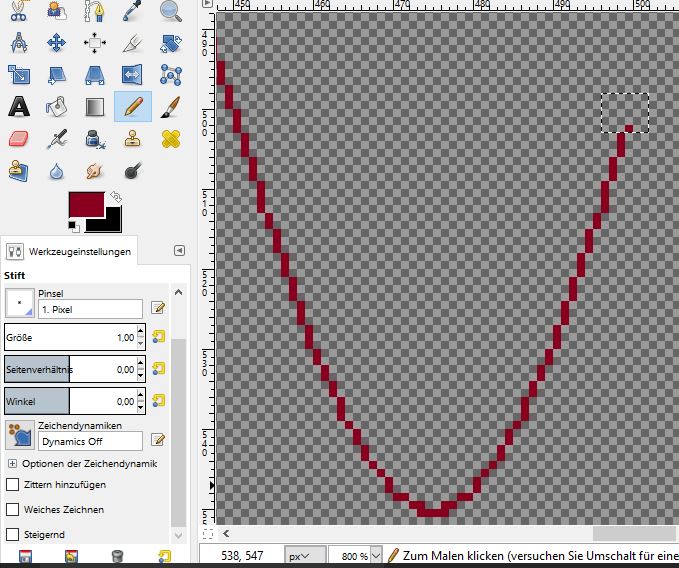
Task: Select the Move tool
Action: (x=57, y=43)
